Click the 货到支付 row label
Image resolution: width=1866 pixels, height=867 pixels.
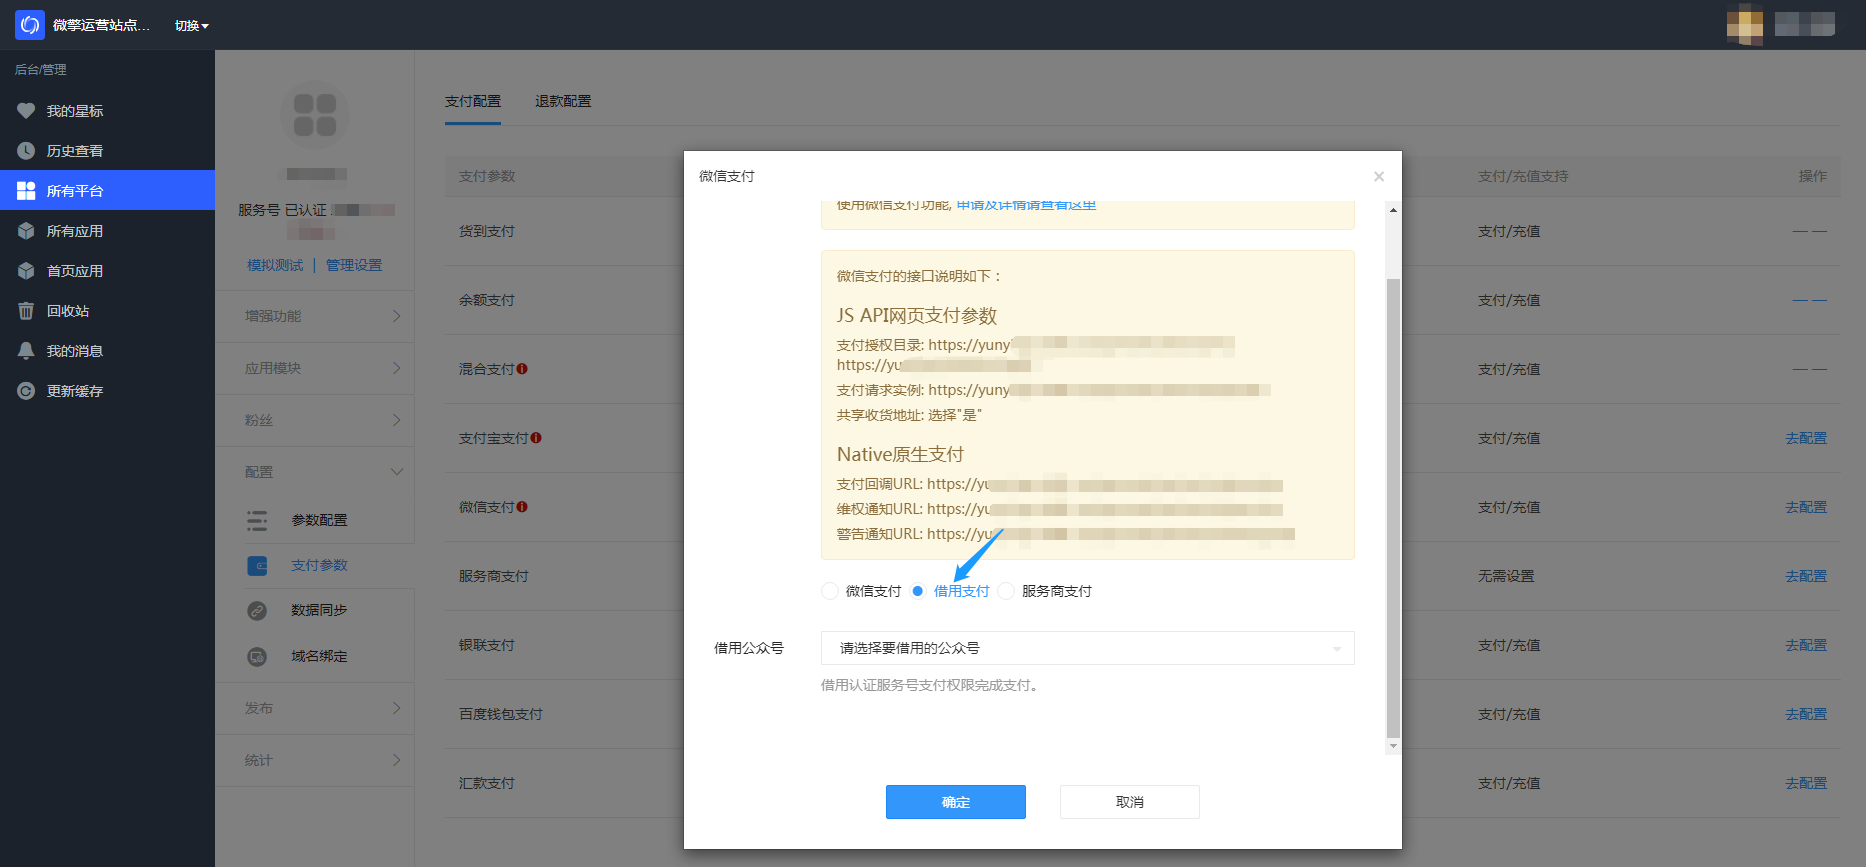(487, 231)
